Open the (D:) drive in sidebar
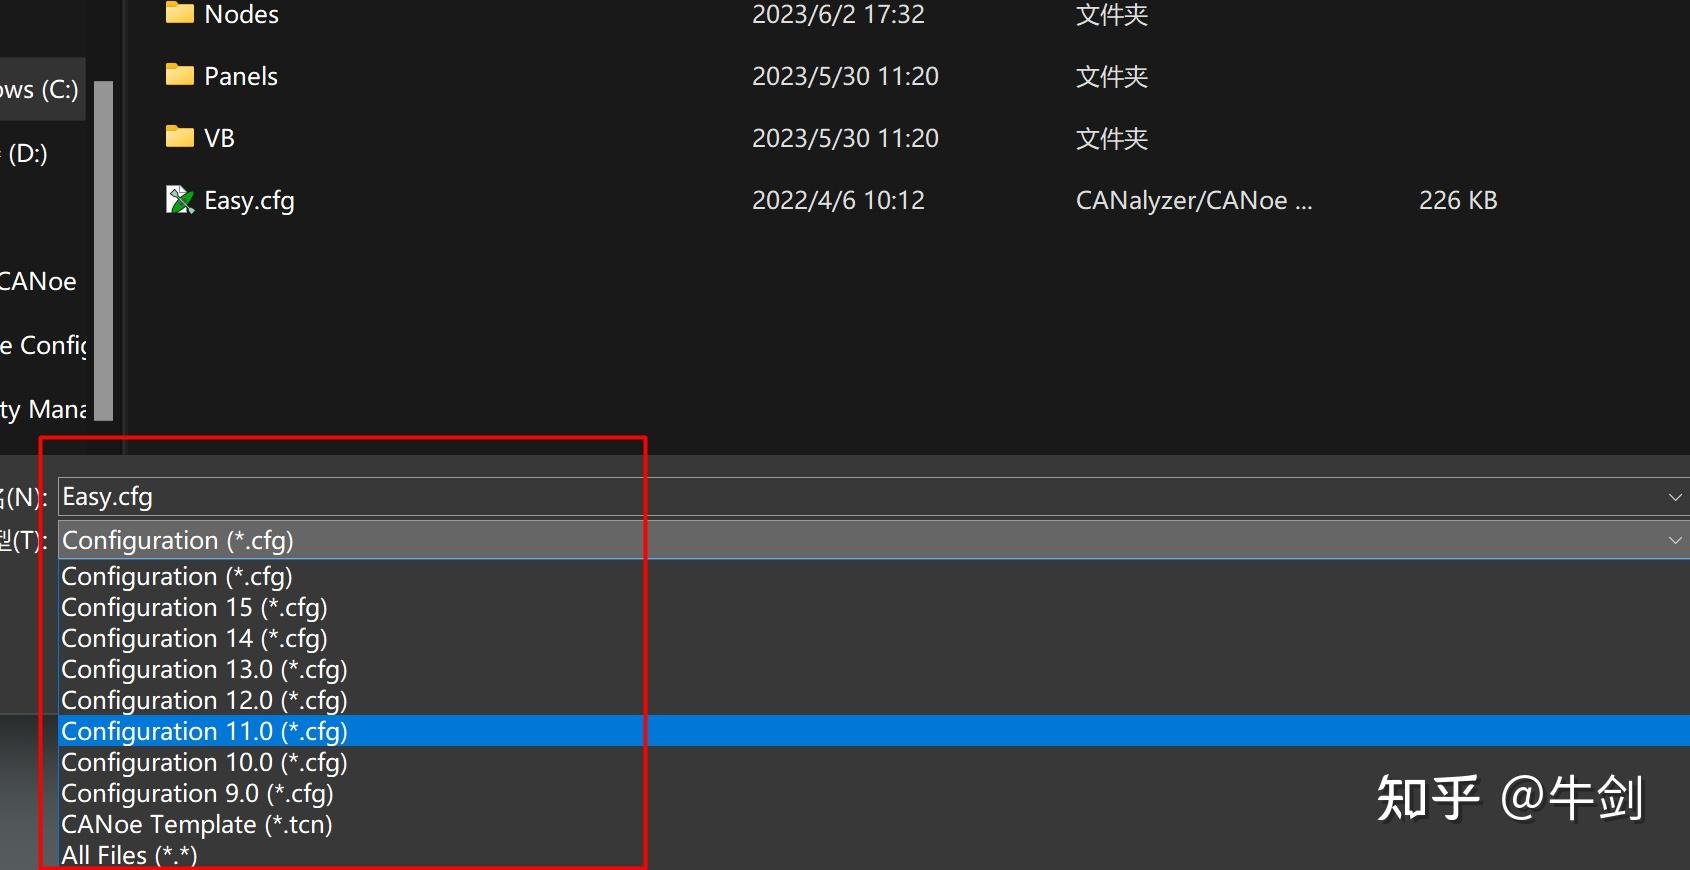The height and width of the screenshot is (870, 1690). 26,153
